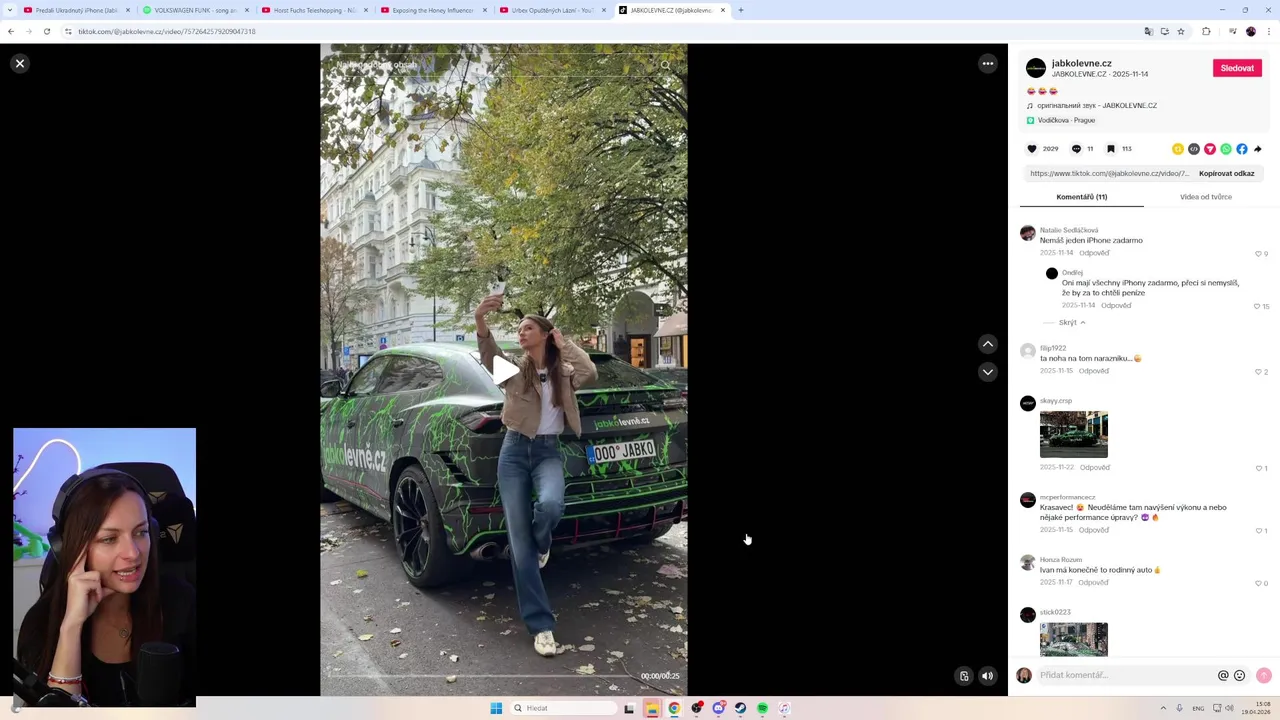Image resolution: width=1280 pixels, height=720 pixels.
Task: Open File Explorer from taskbar
Action: 652,708
